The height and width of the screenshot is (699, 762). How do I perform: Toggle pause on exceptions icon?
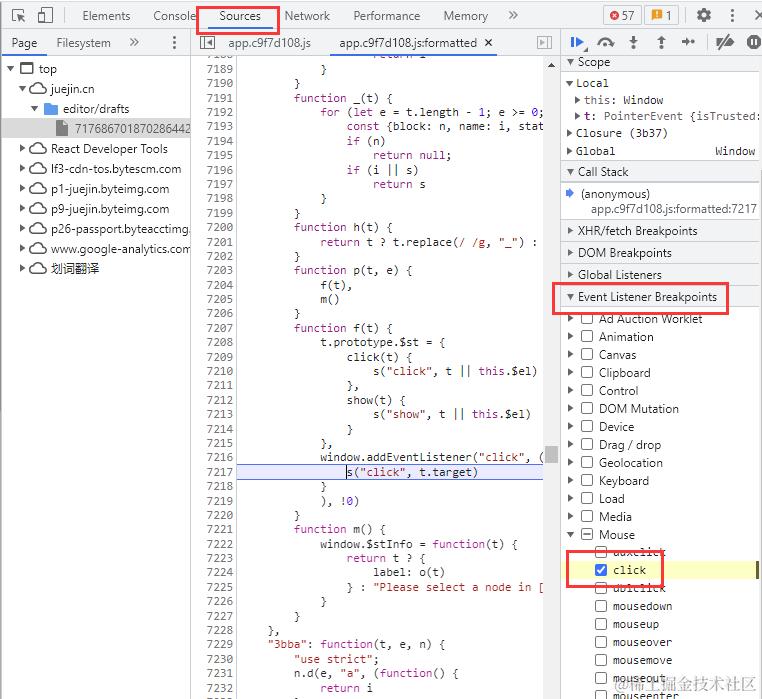coord(753,42)
